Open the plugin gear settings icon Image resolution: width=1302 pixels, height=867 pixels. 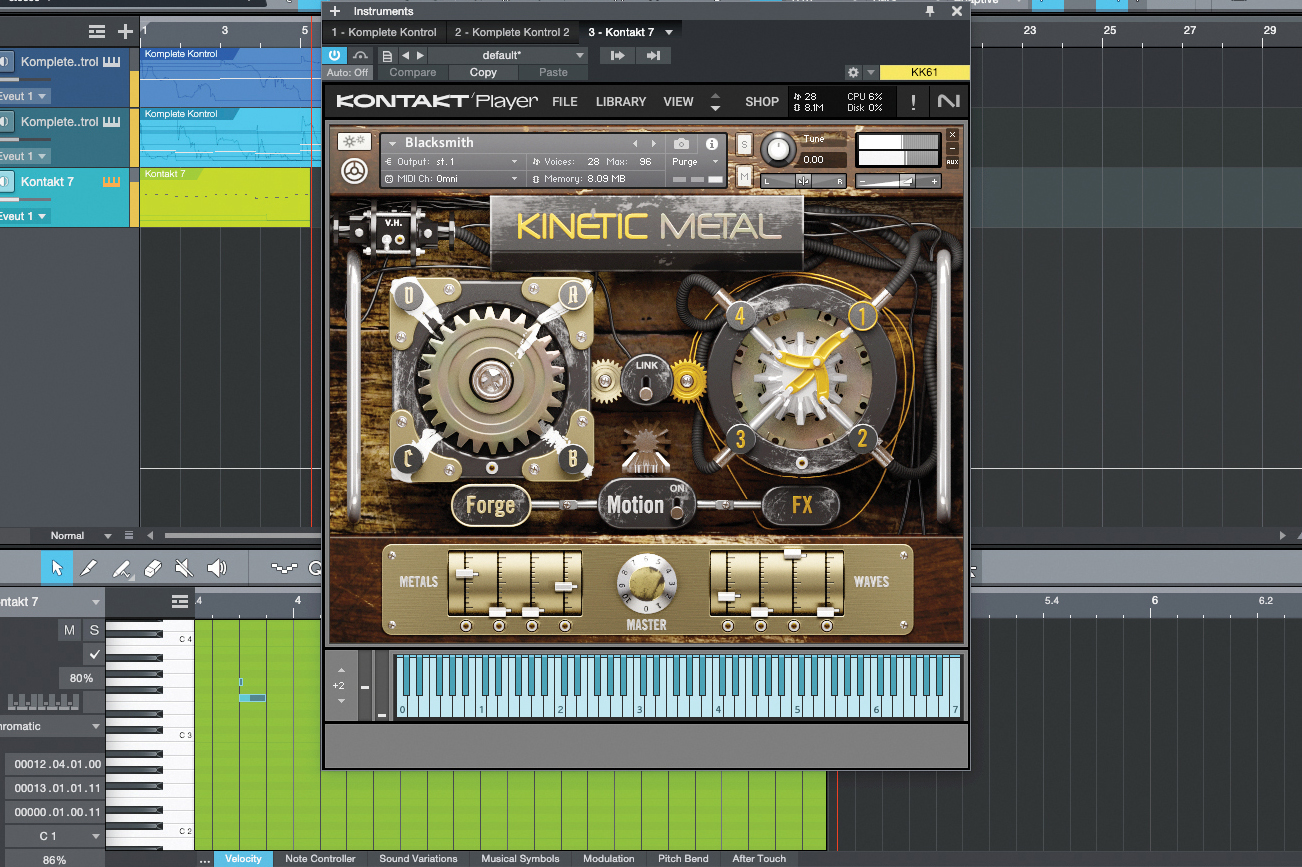click(853, 73)
